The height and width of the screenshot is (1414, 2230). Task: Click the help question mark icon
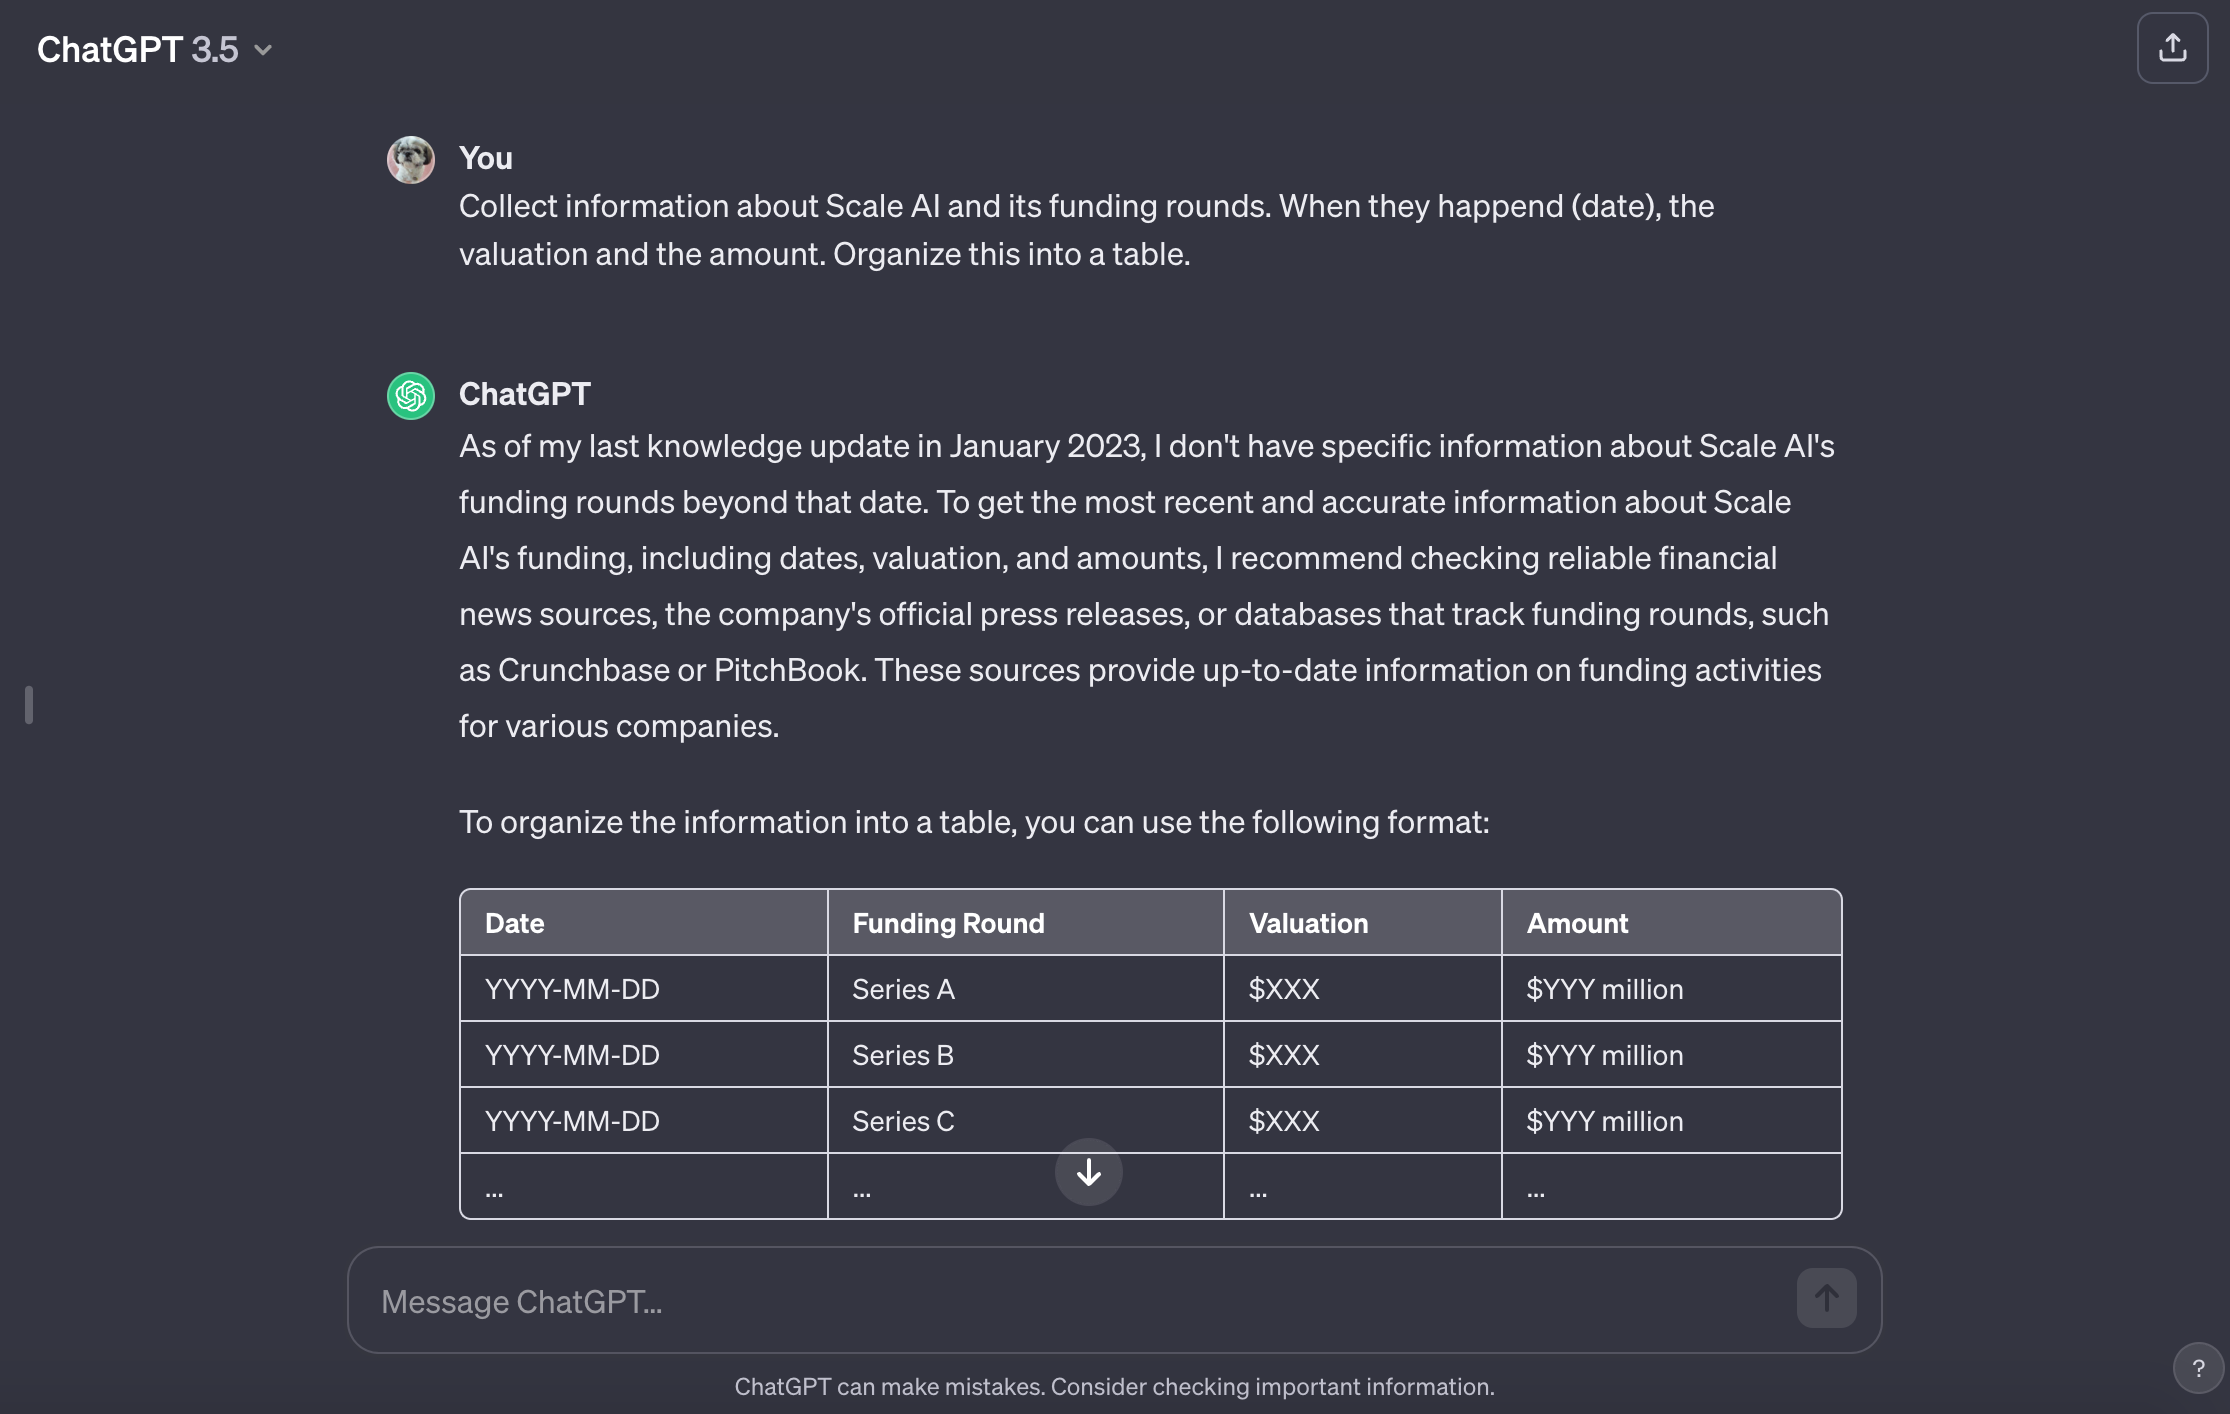click(x=2198, y=1368)
